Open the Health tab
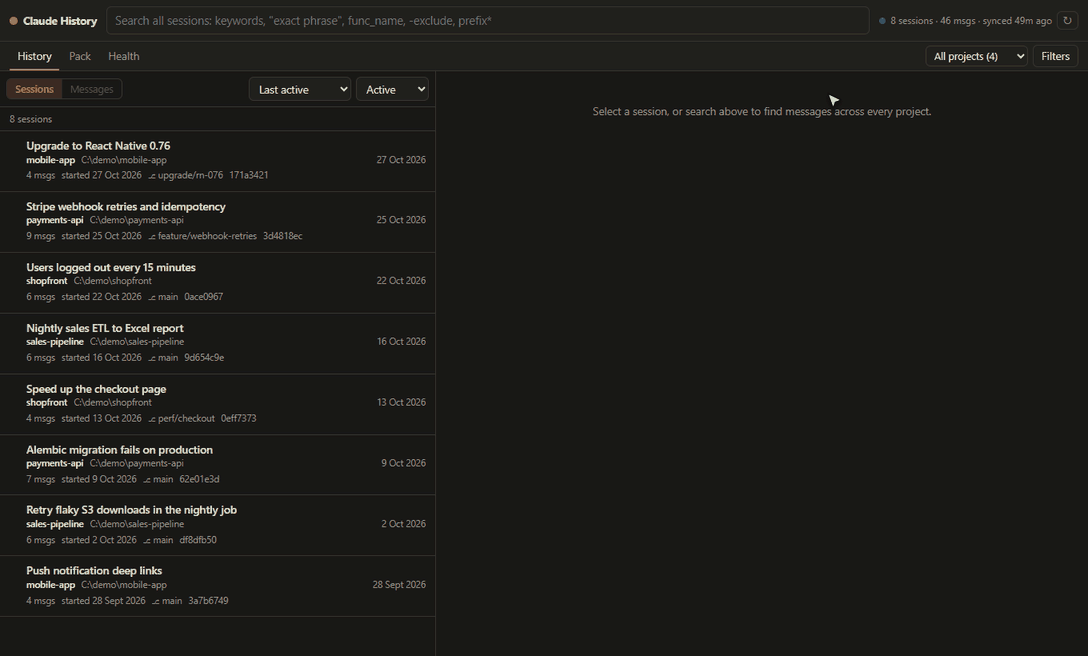The height and width of the screenshot is (656, 1088). click(x=124, y=56)
